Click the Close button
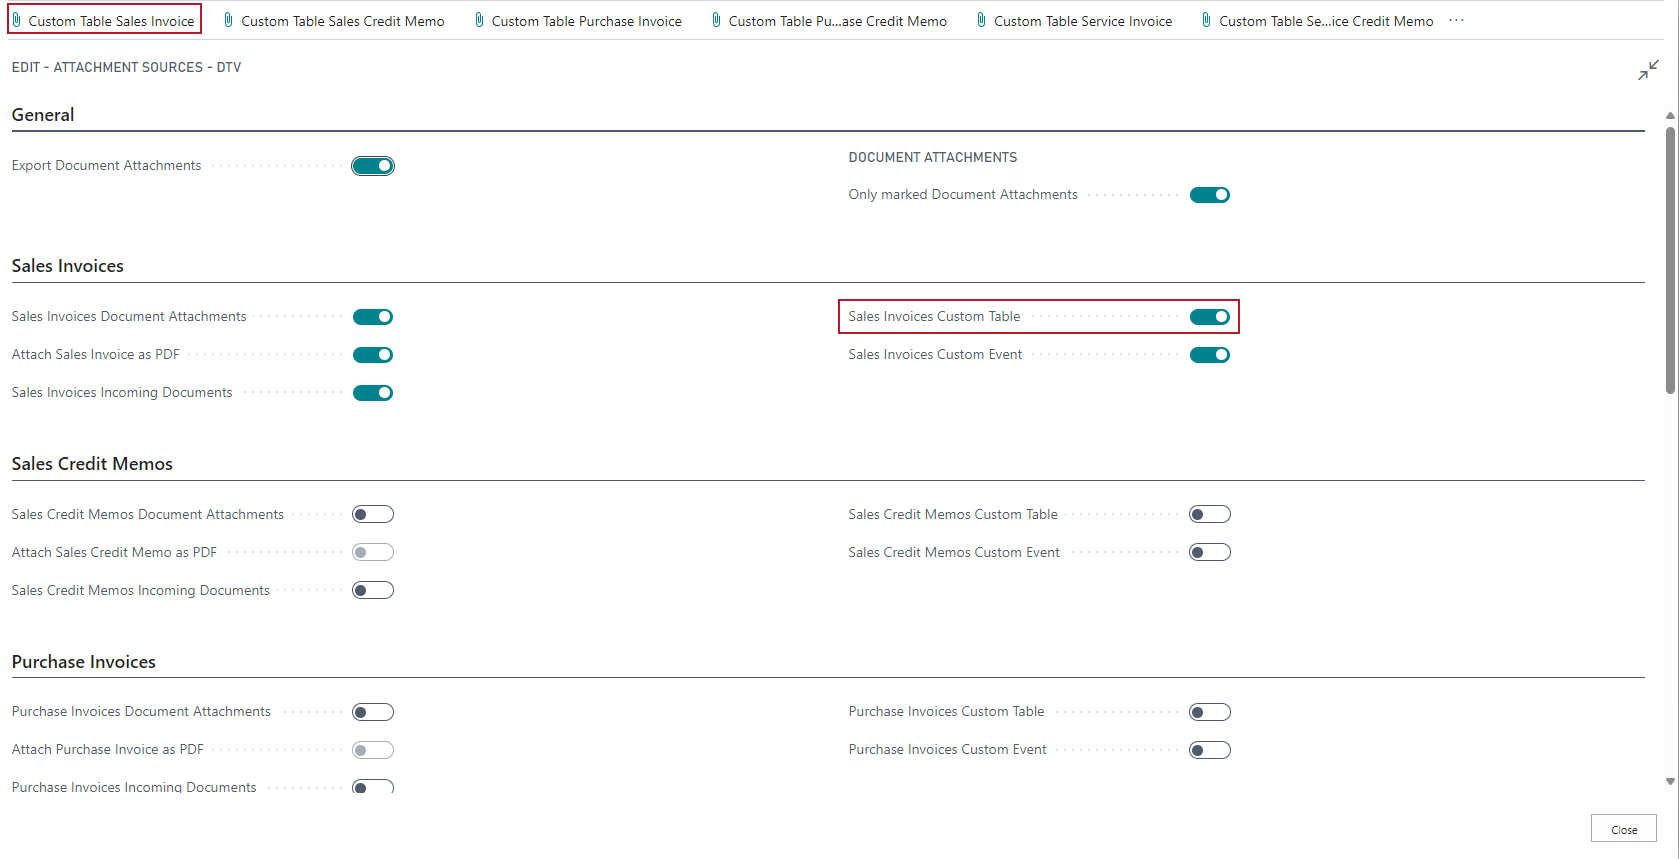1679x859 pixels. coord(1623,829)
